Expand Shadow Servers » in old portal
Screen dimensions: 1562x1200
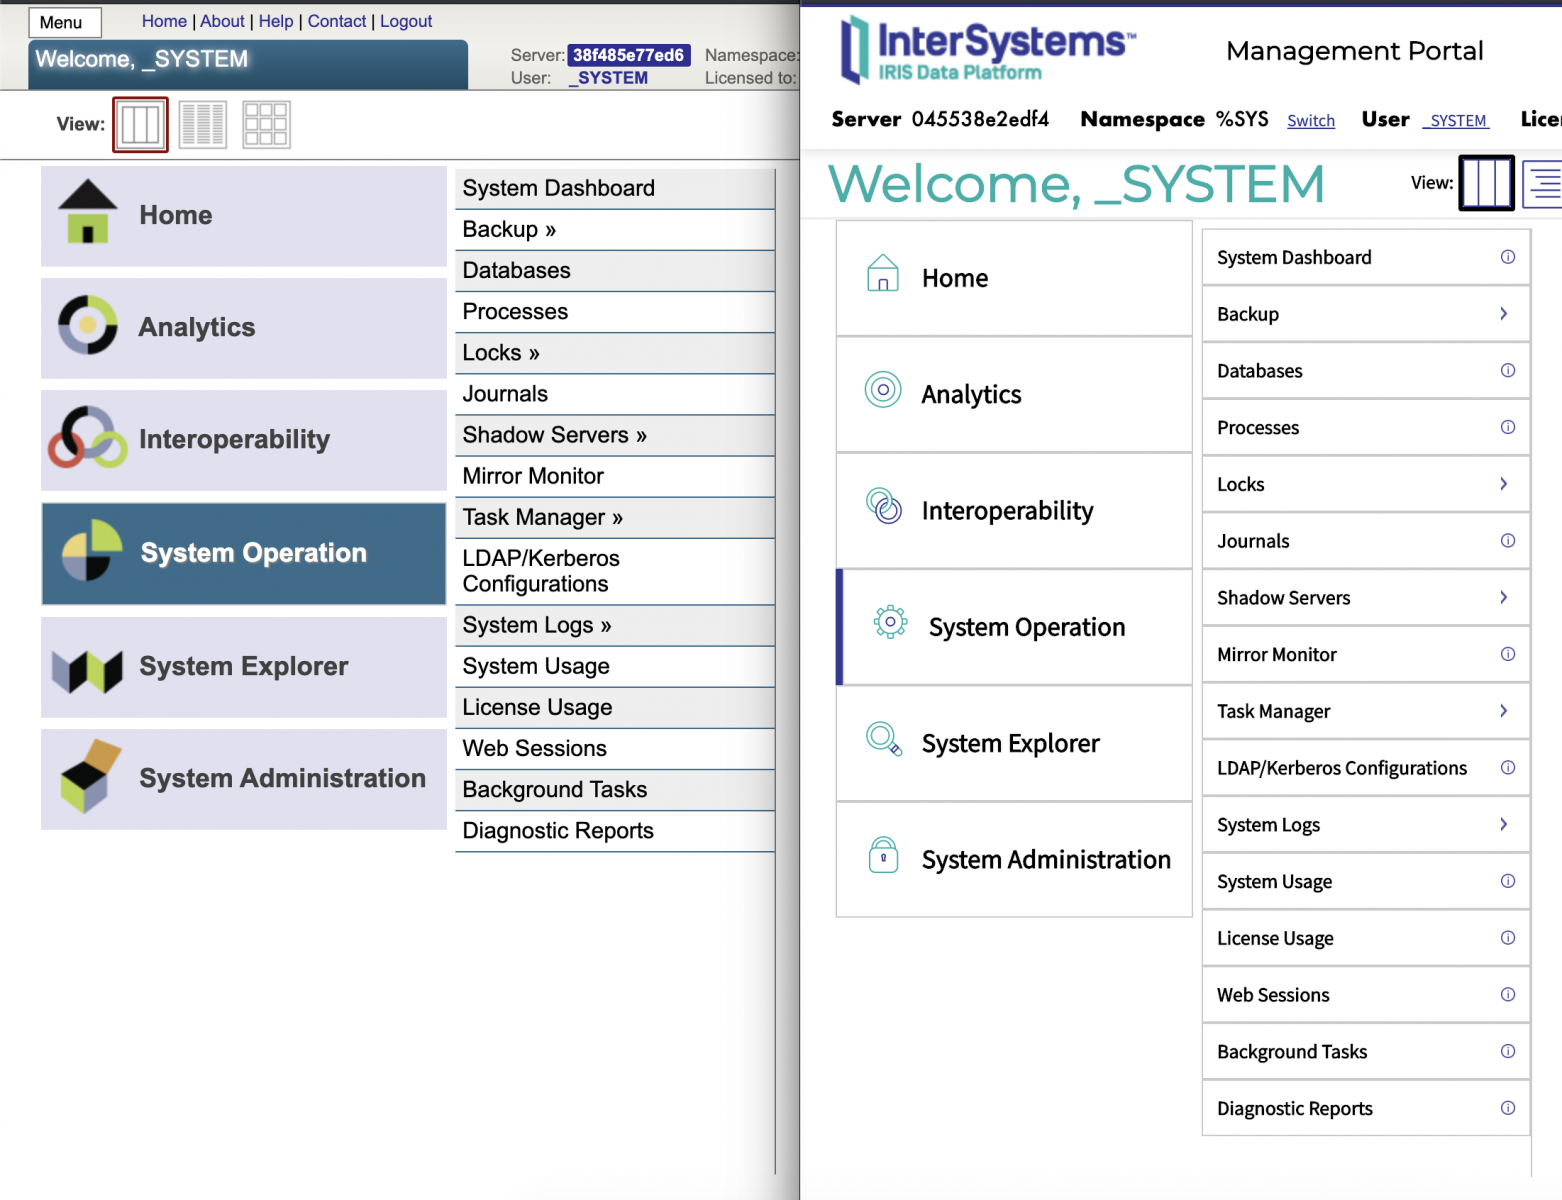pos(615,435)
